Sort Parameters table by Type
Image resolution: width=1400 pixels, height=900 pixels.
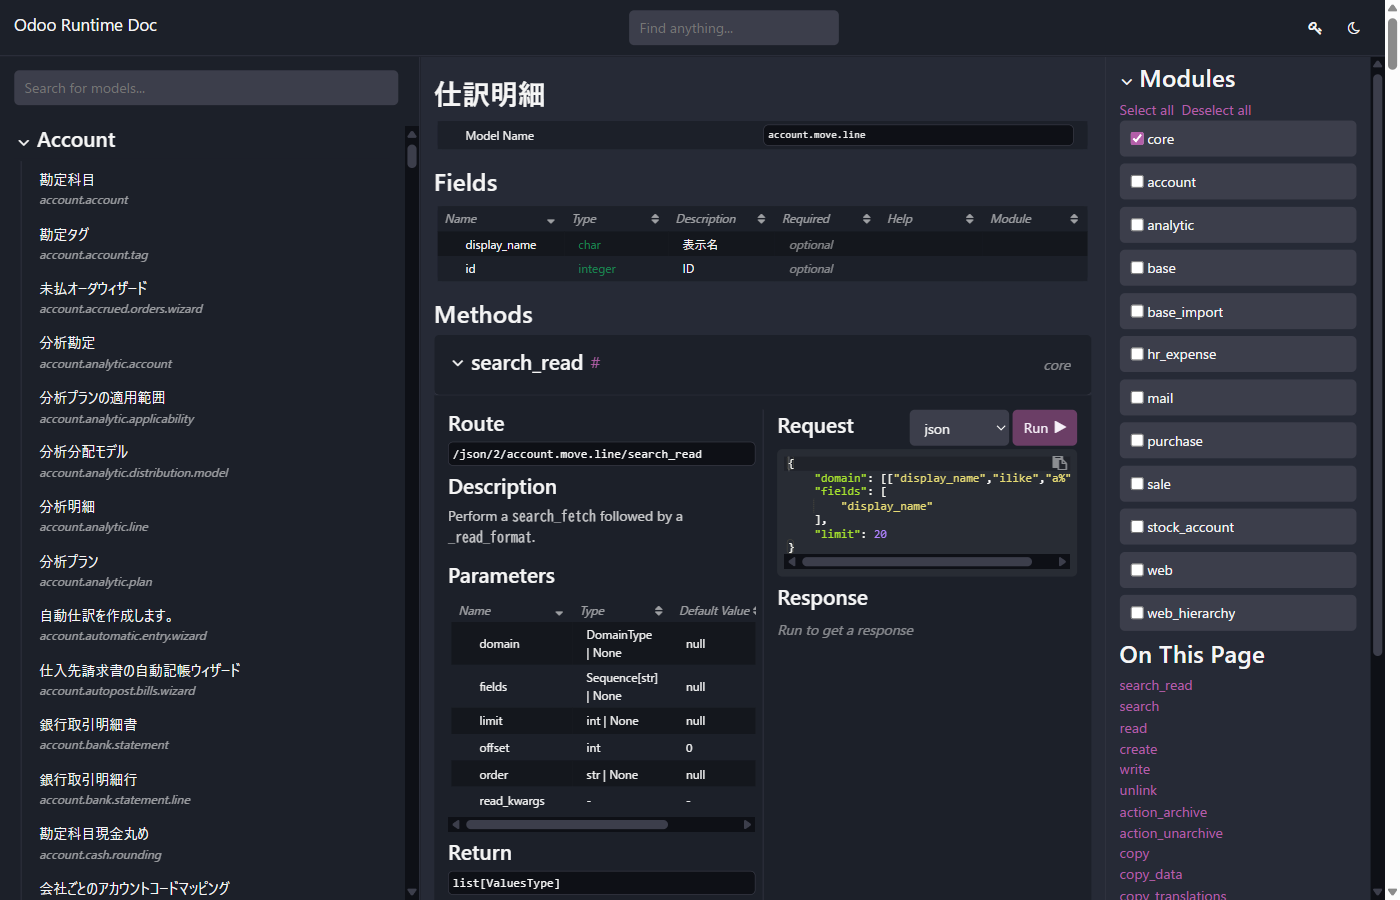click(621, 611)
